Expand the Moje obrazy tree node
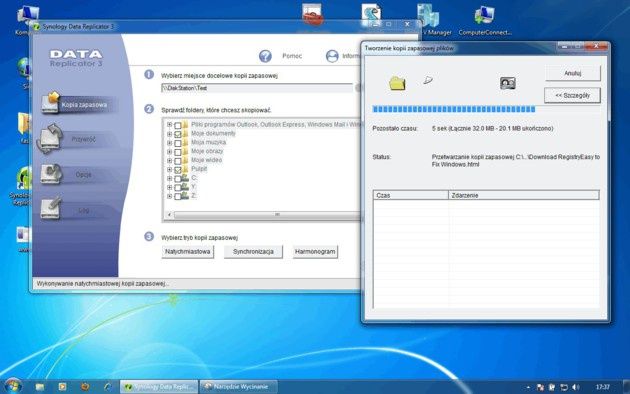630x394 pixels. (x=170, y=151)
